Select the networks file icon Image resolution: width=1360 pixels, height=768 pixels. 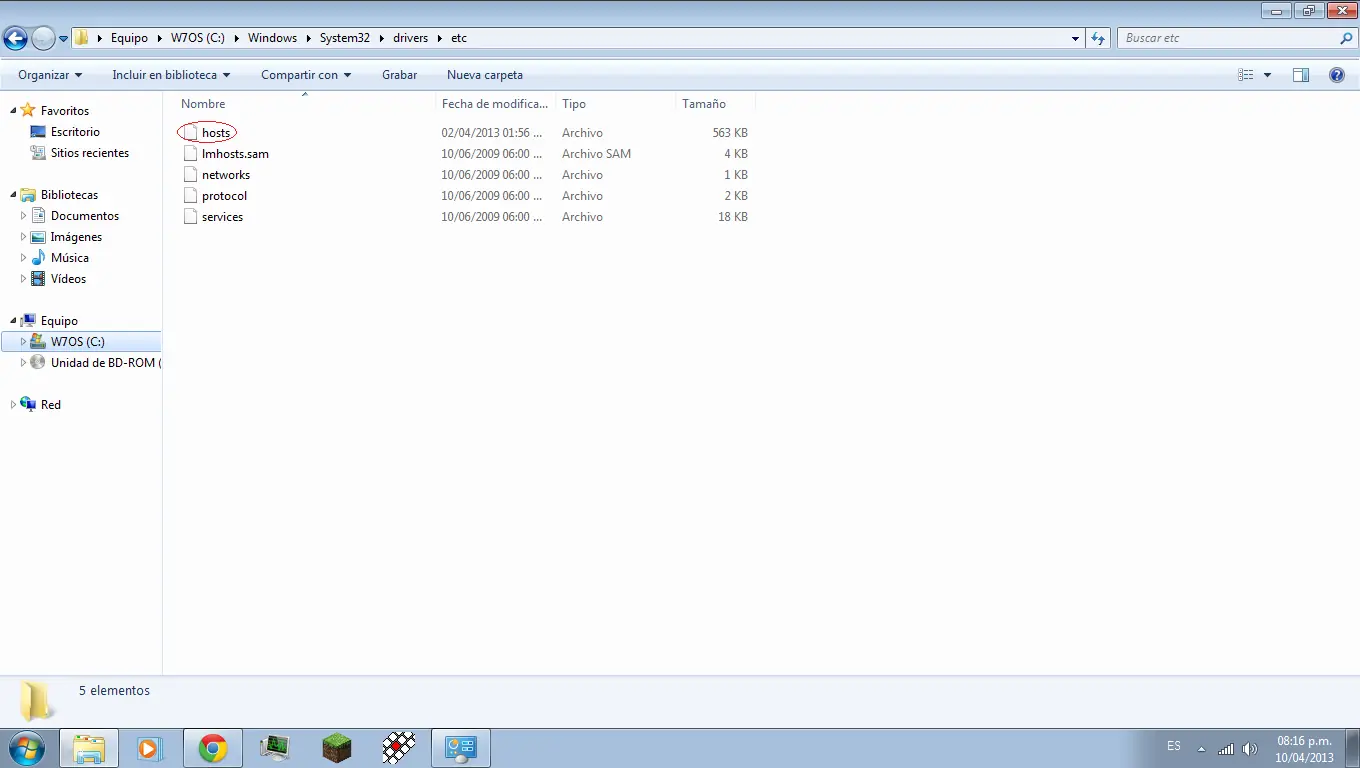point(190,175)
